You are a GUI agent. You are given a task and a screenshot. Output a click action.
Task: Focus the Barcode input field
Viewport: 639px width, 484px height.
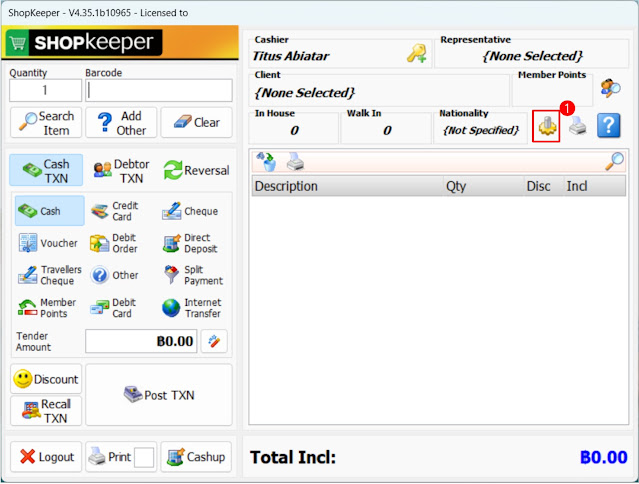click(159, 90)
